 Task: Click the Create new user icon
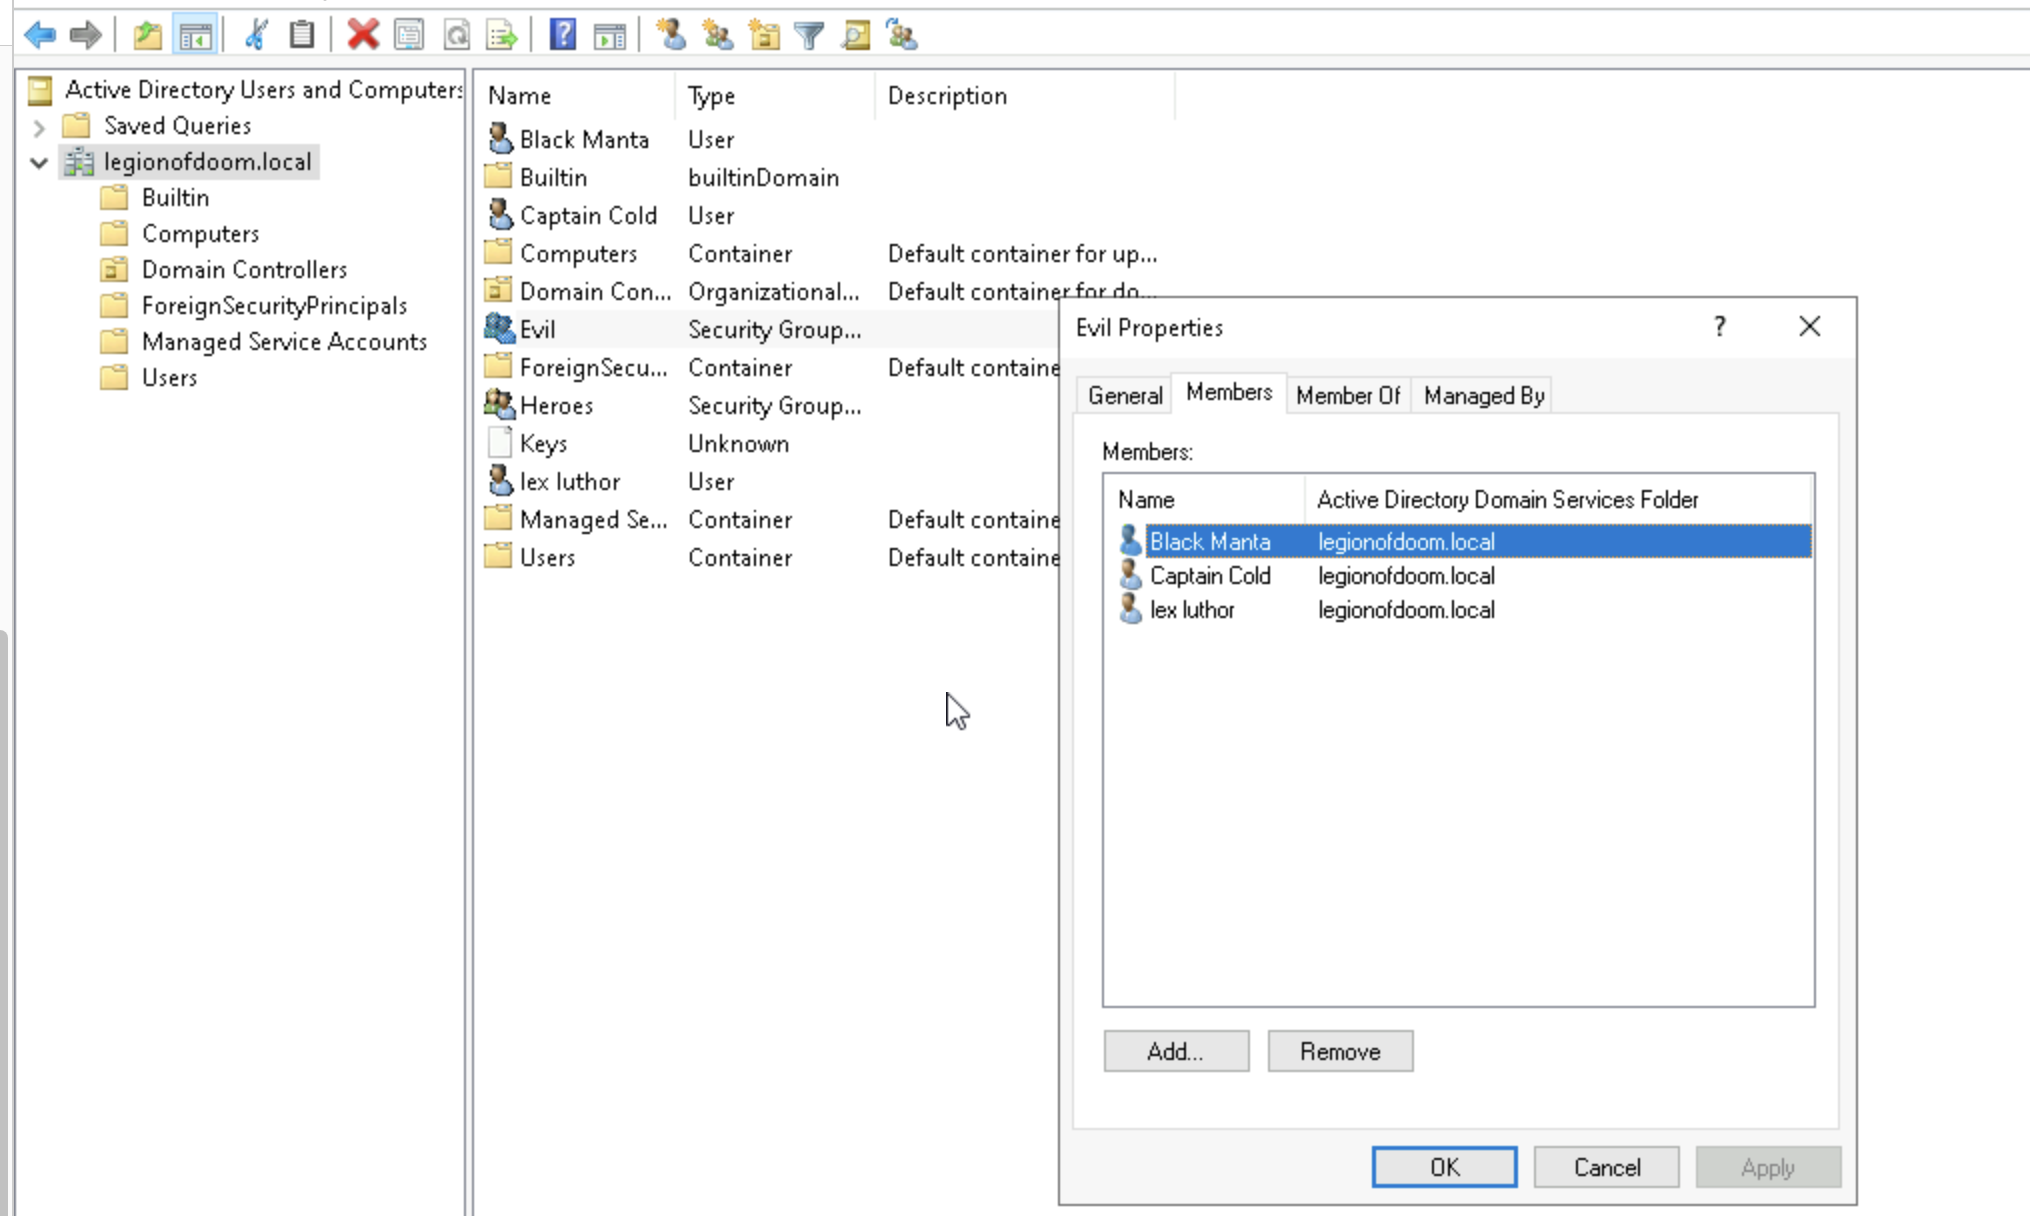[671, 35]
